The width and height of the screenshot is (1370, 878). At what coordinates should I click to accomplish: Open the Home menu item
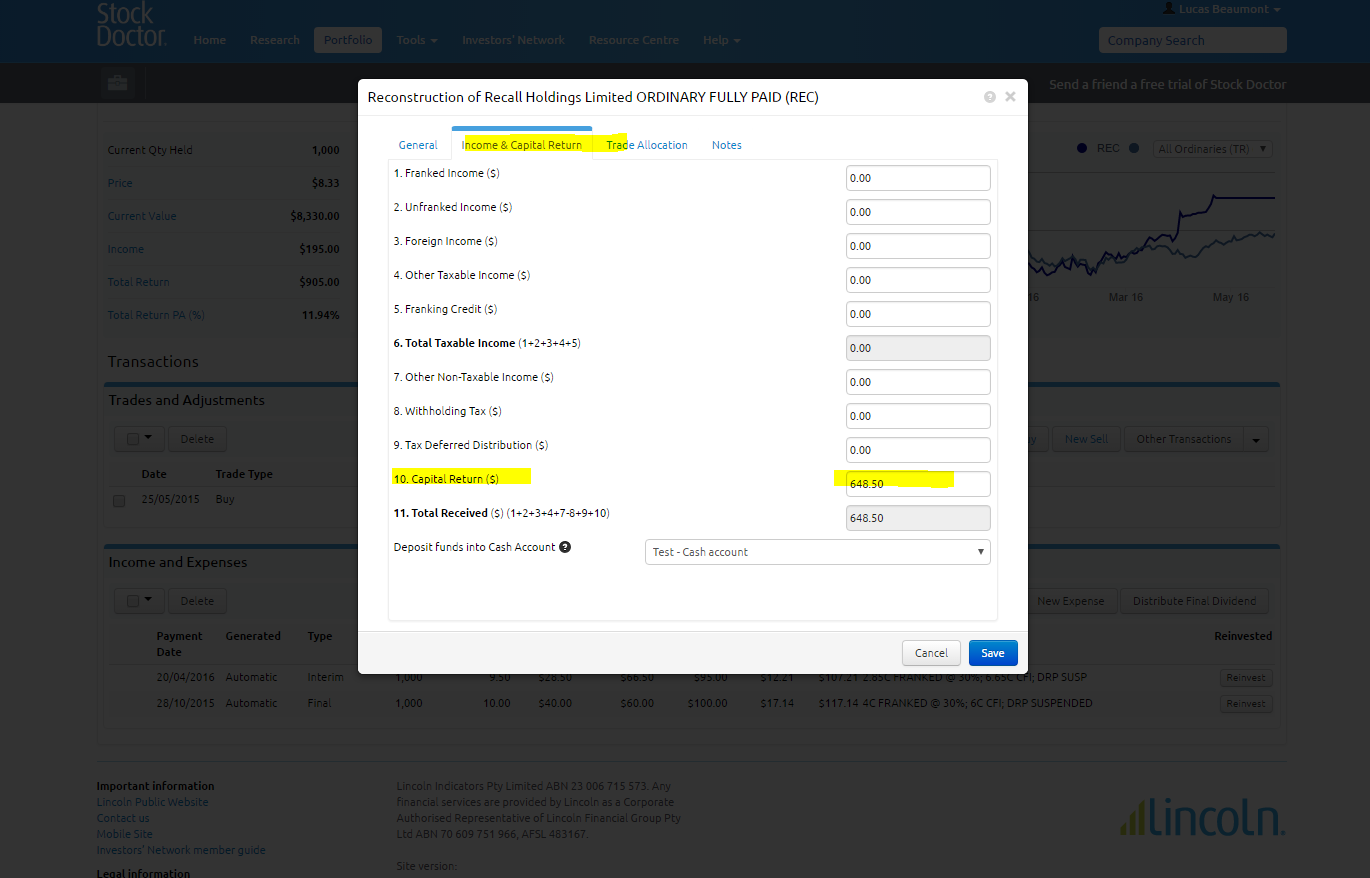click(x=210, y=40)
